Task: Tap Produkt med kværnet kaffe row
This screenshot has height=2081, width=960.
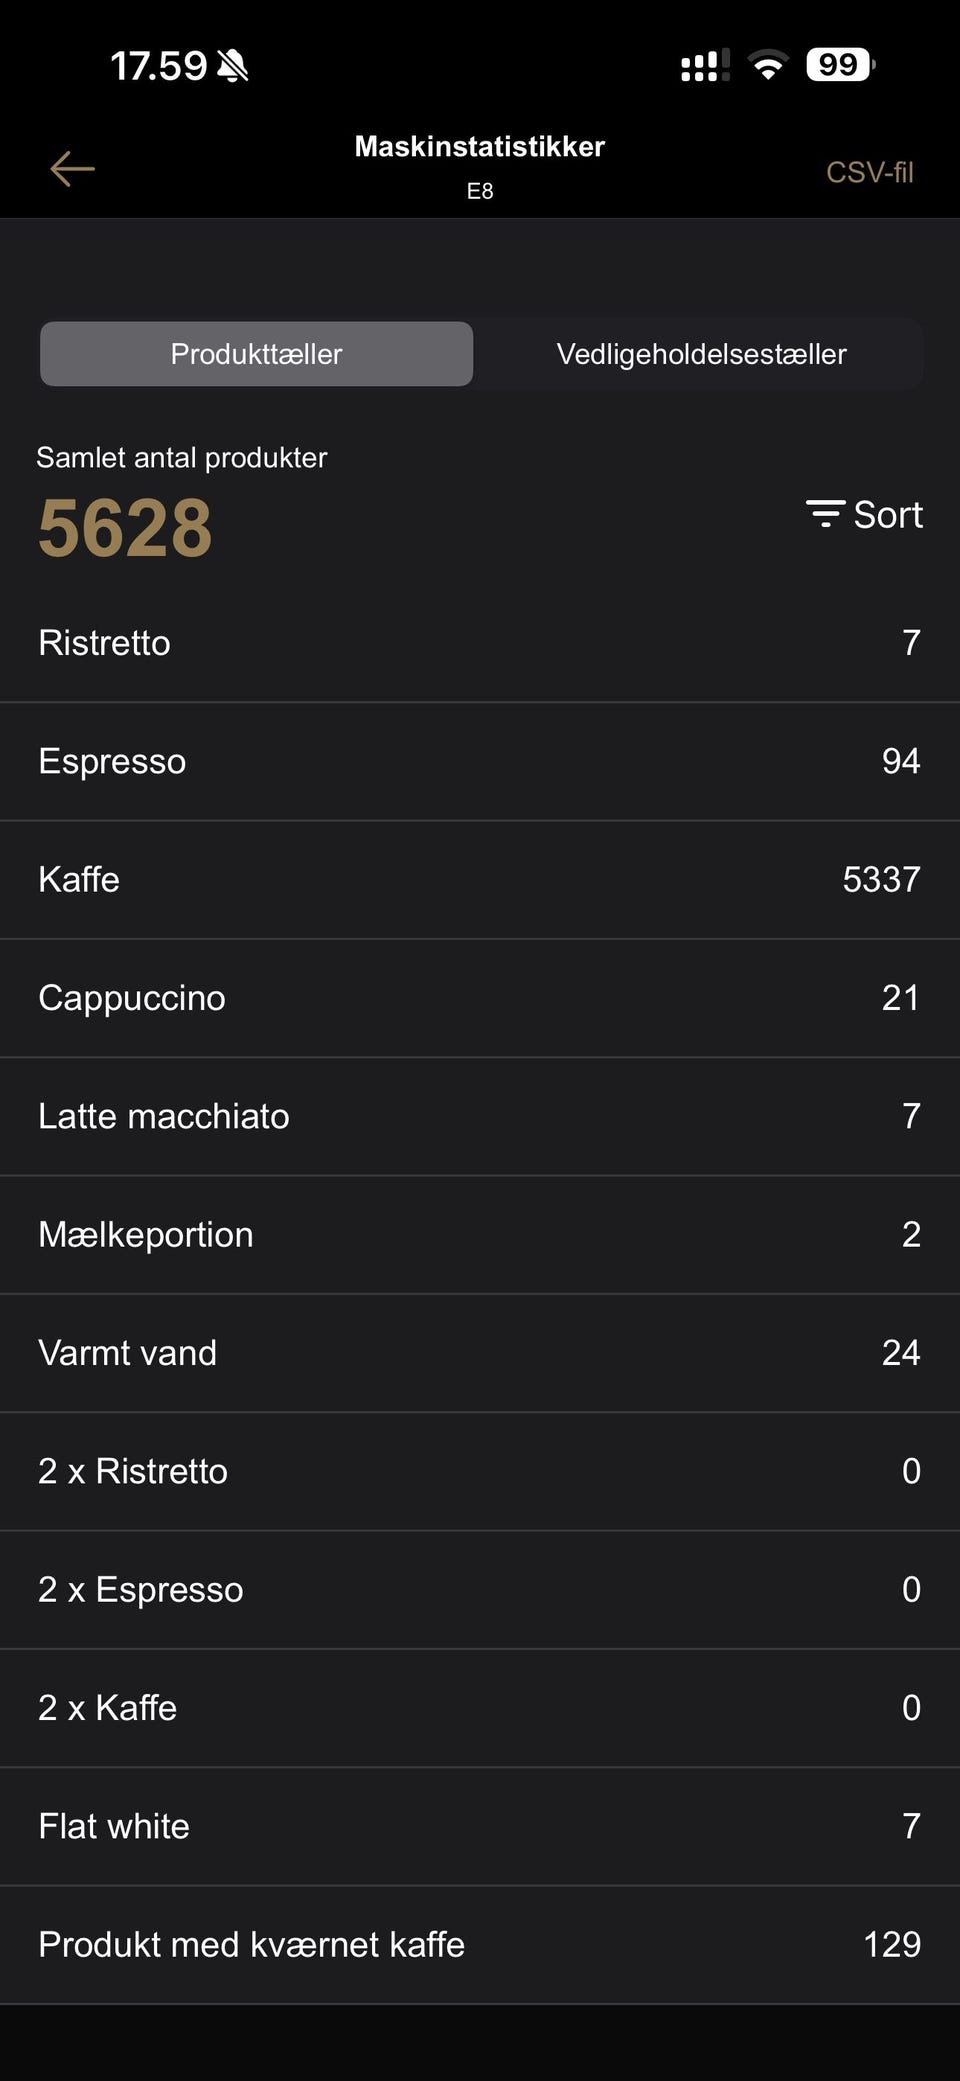Action: 480,1944
